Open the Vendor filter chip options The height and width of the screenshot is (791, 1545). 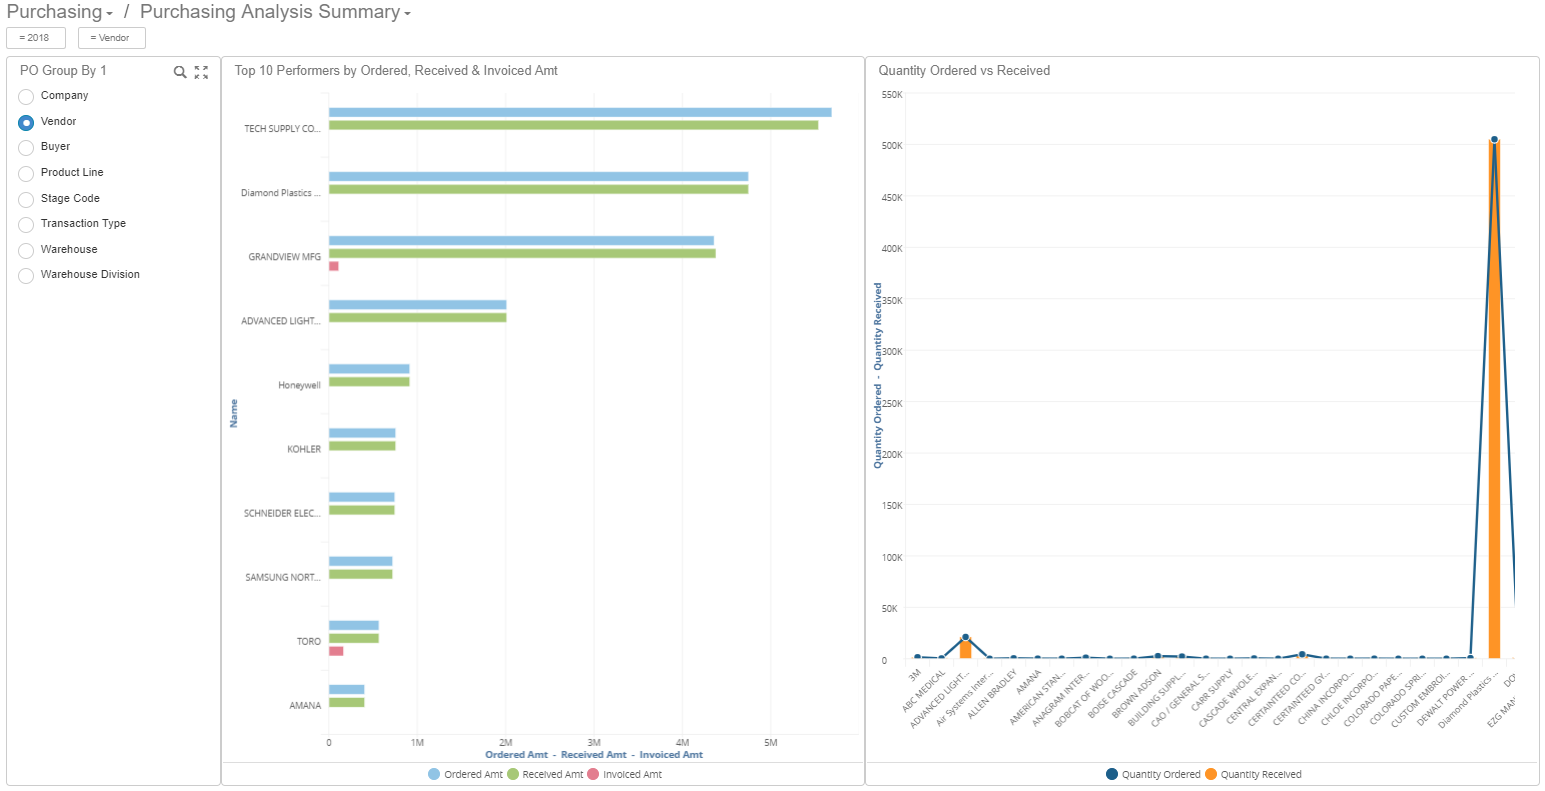click(111, 37)
